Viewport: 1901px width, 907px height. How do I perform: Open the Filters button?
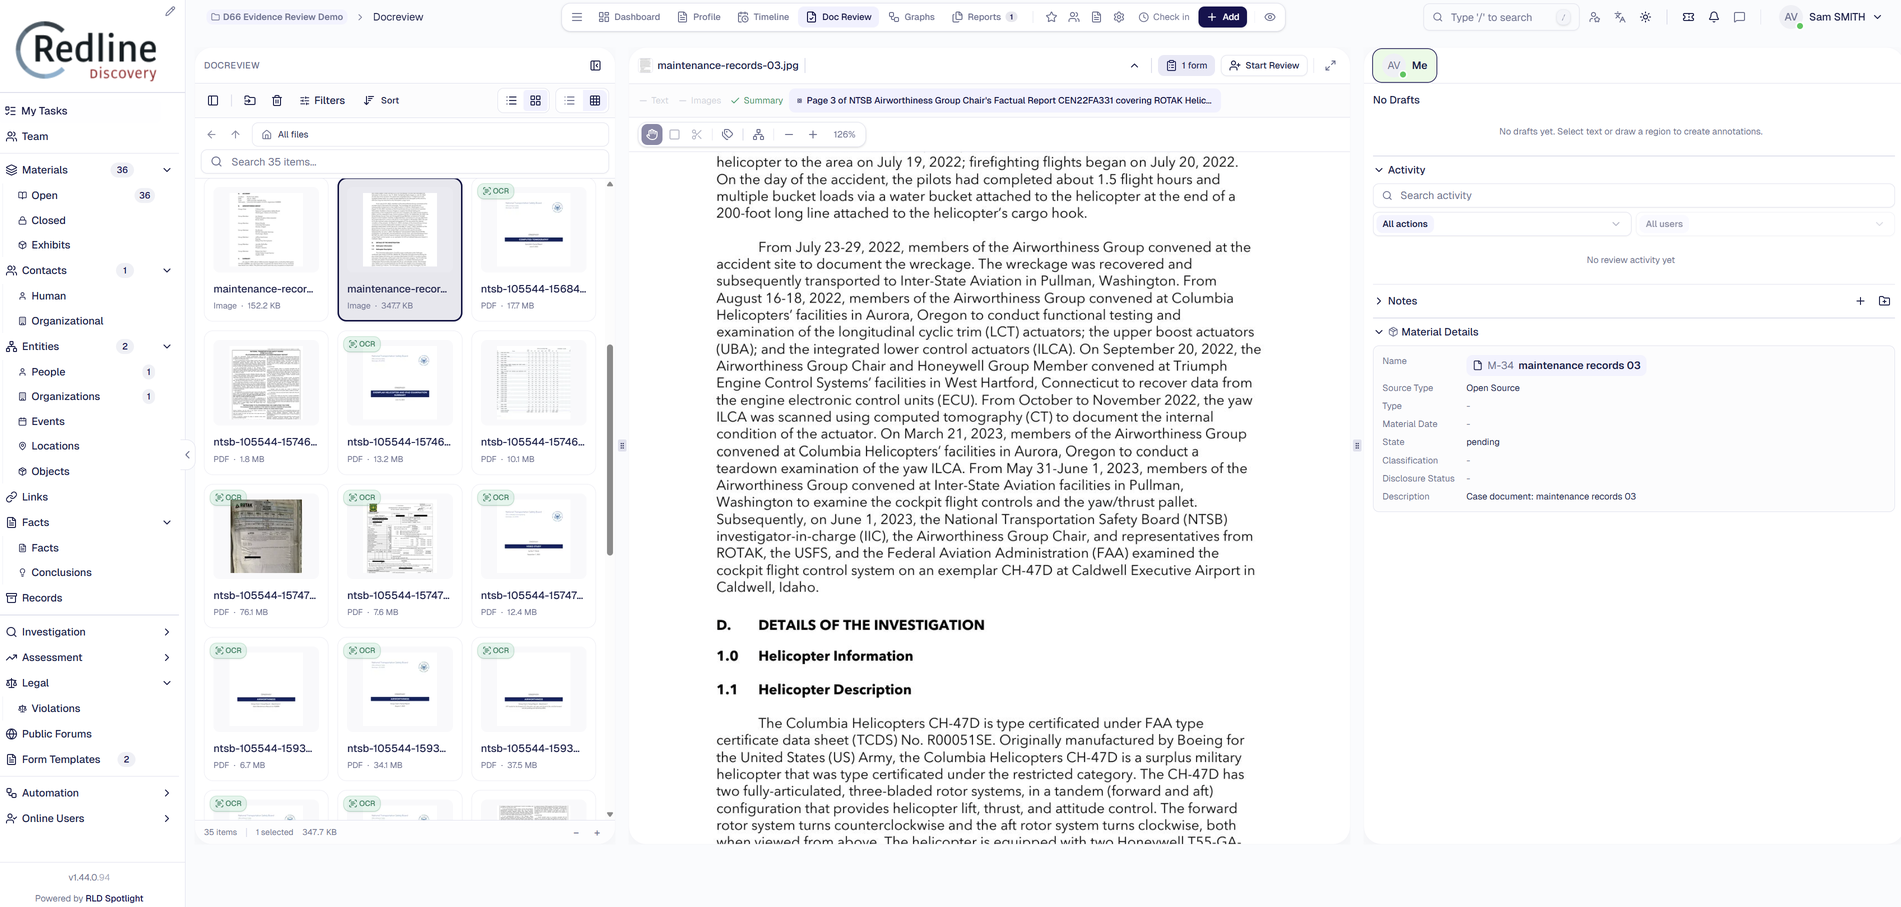point(322,100)
